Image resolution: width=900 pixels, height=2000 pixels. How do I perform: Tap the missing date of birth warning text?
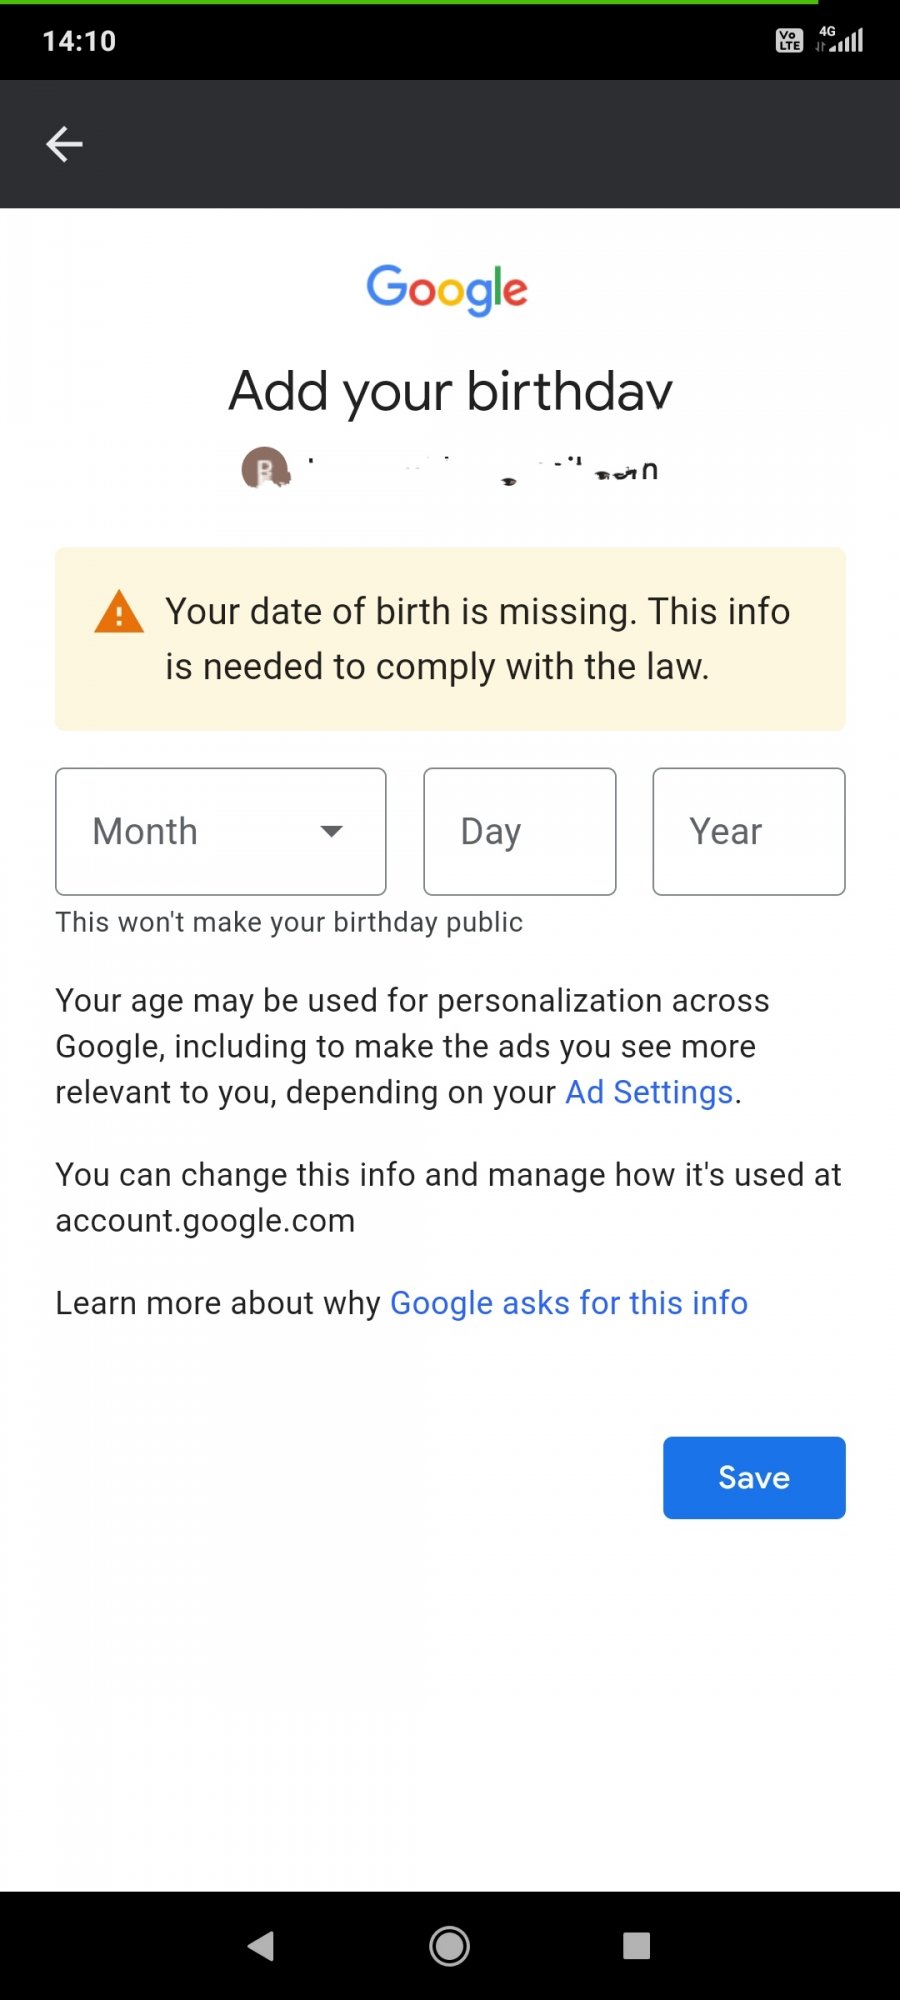pos(477,639)
